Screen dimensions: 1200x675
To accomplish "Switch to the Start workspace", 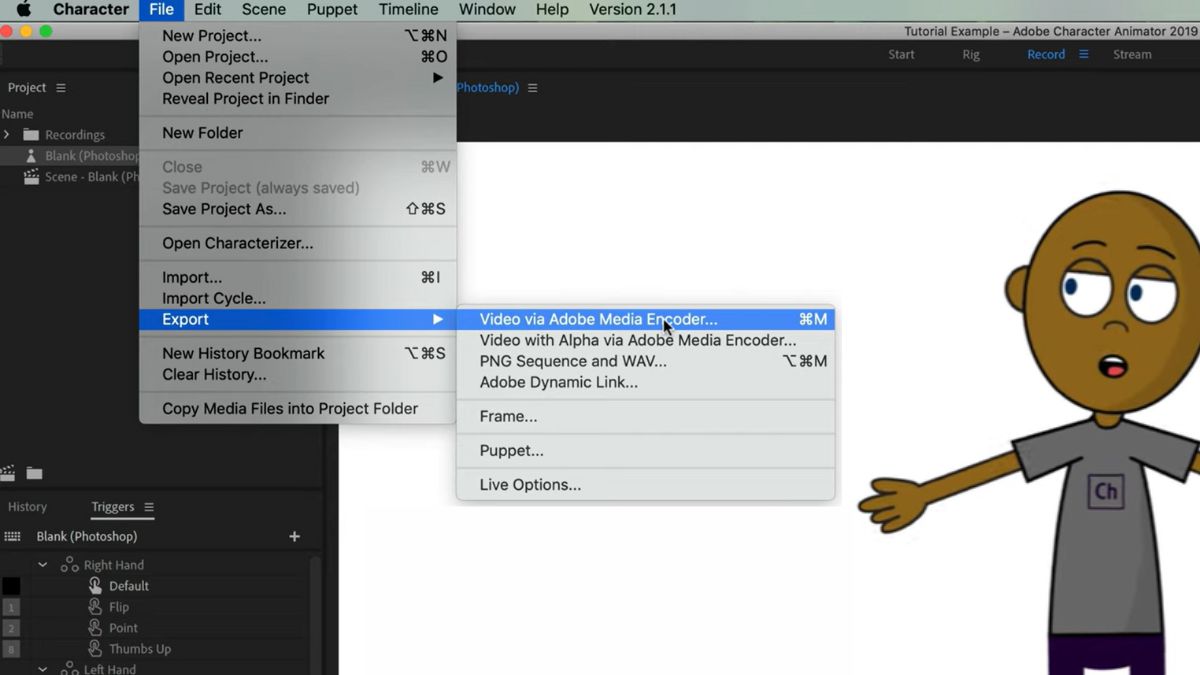I will [x=901, y=54].
